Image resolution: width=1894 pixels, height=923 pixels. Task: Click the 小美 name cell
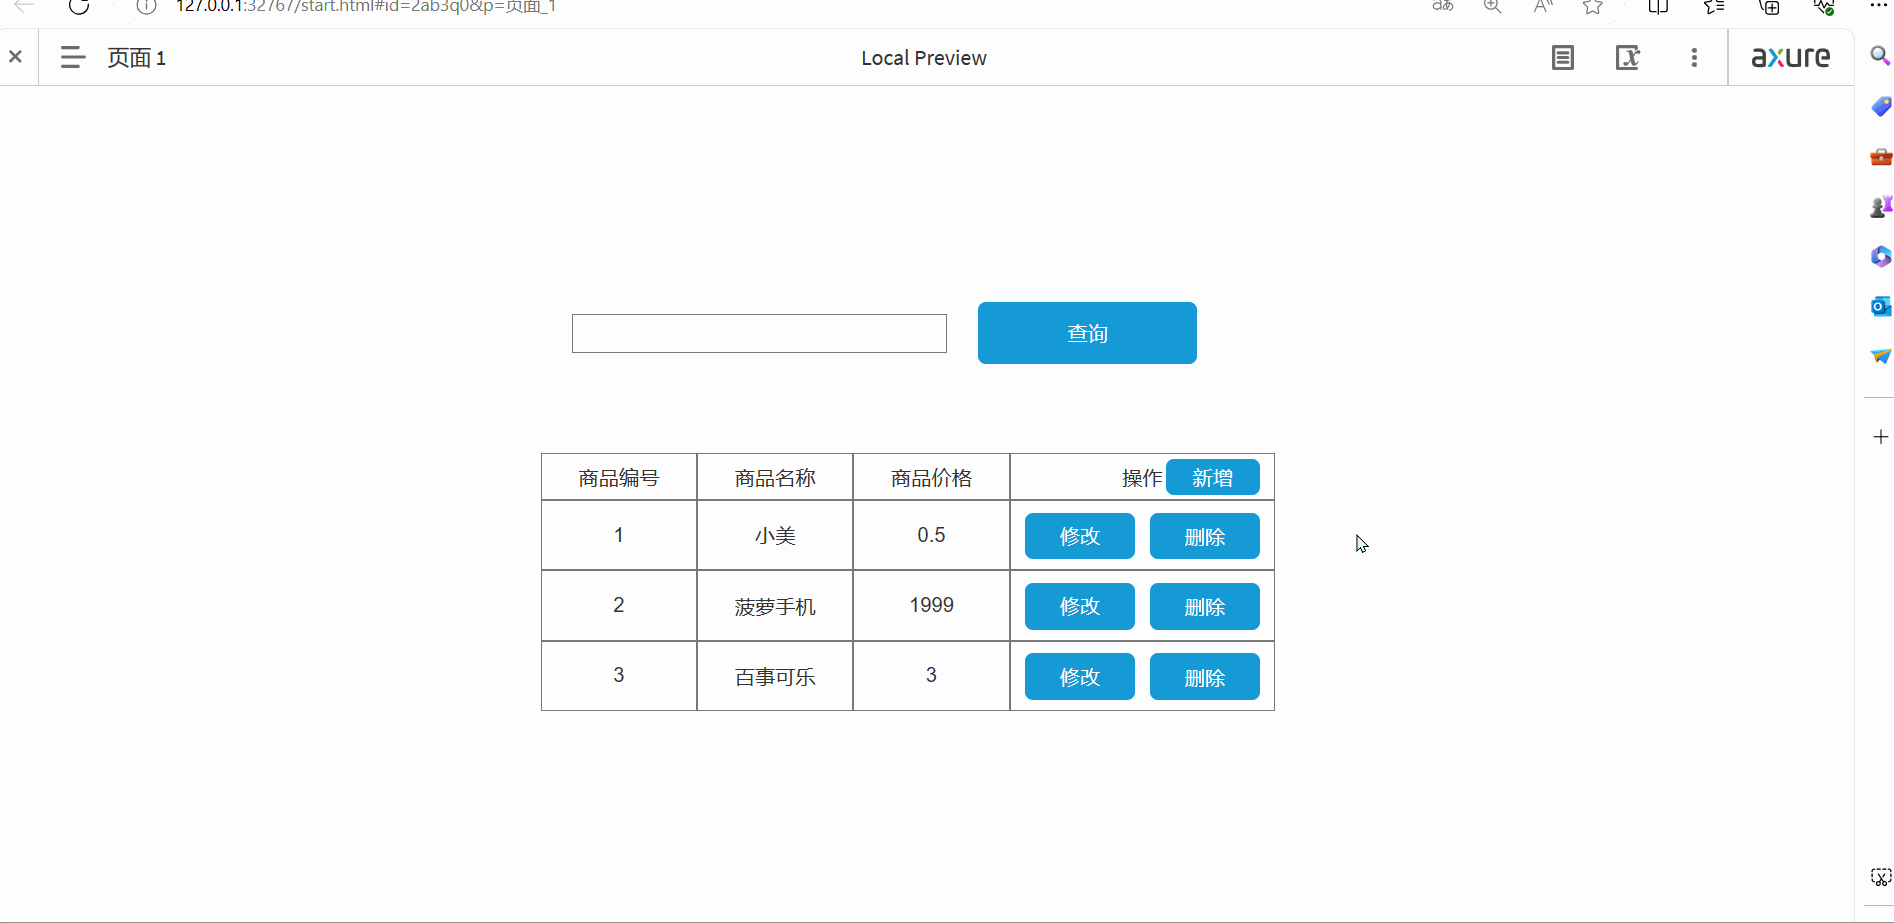[775, 535]
